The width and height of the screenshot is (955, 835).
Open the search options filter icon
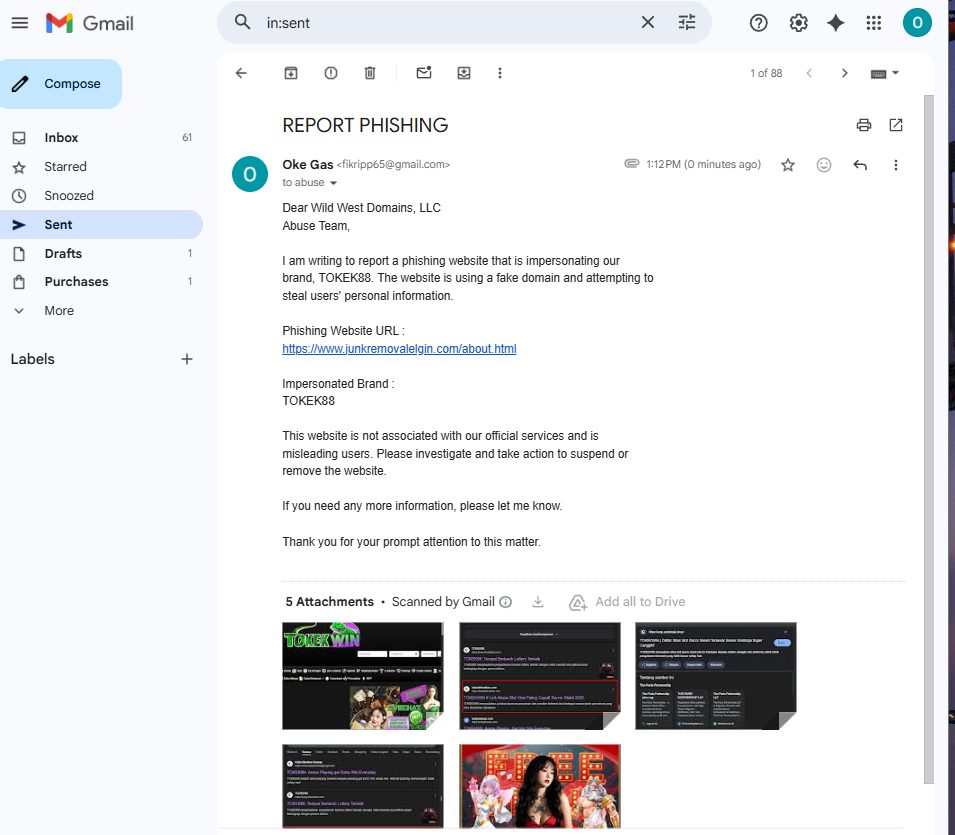(x=686, y=23)
